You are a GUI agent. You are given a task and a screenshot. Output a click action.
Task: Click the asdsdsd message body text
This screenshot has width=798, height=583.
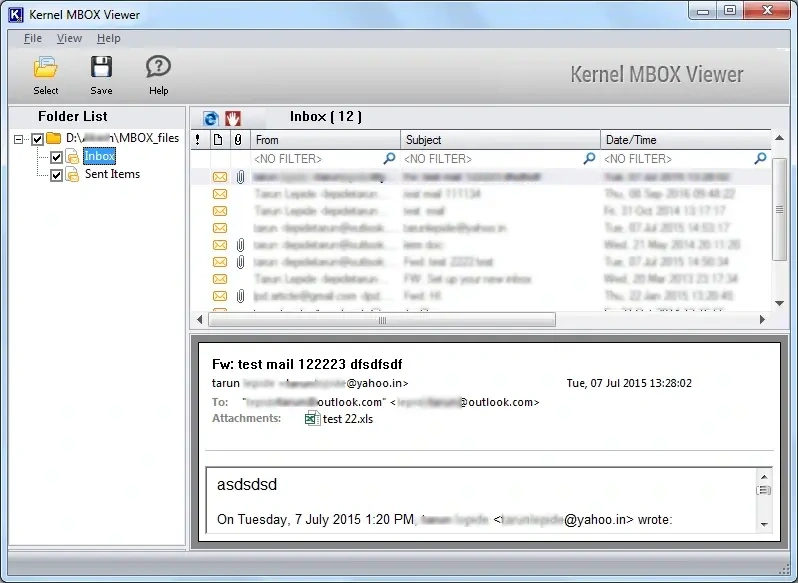(x=247, y=484)
